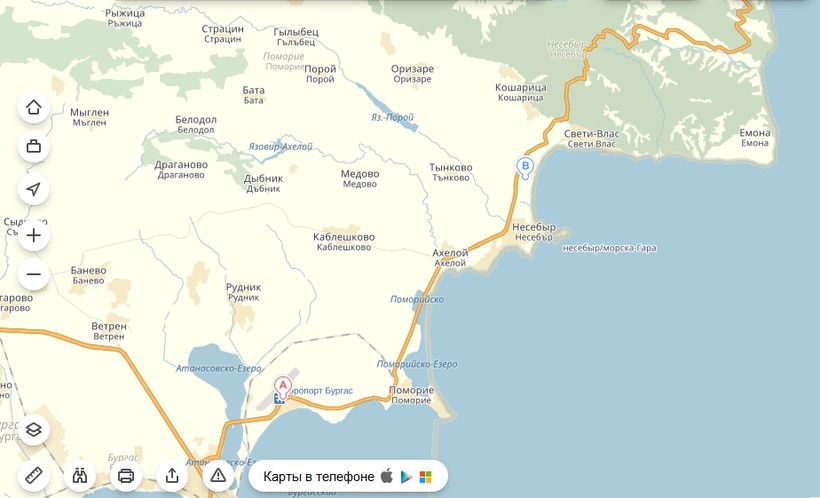Click the Яз.-Порой reservoir label
This screenshot has height=498, width=820.
click(x=392, y=117)
